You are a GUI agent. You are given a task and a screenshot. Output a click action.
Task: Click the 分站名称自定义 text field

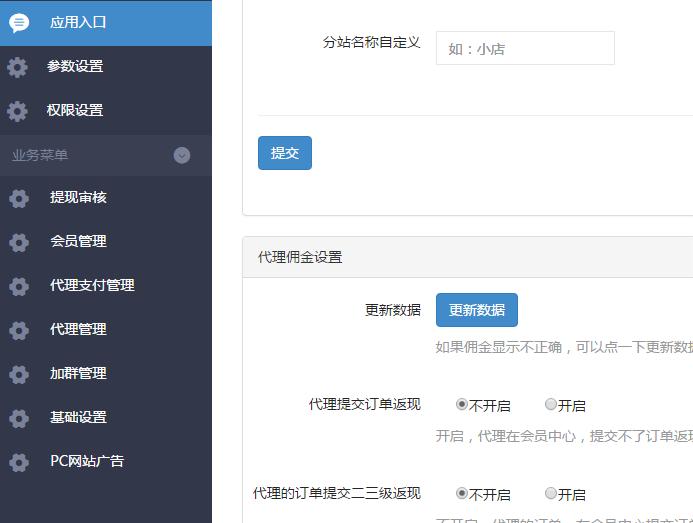(524, 48)
